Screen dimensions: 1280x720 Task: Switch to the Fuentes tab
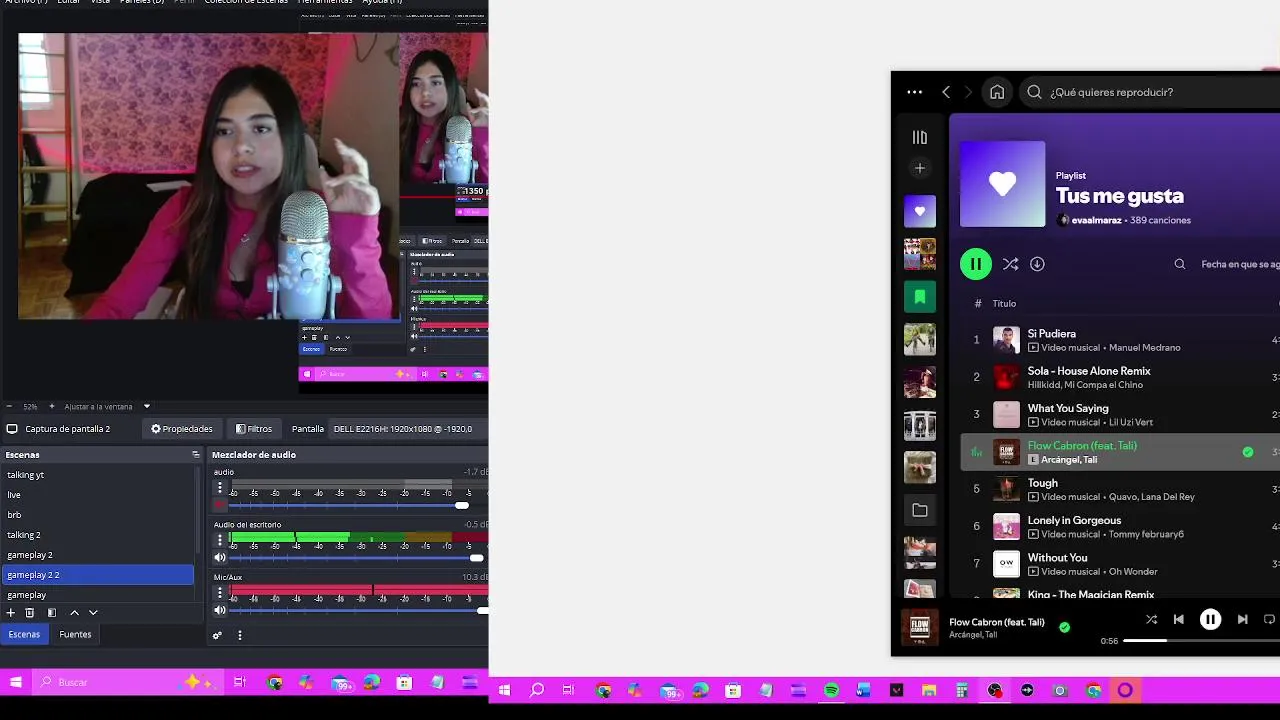pos(75,634)
